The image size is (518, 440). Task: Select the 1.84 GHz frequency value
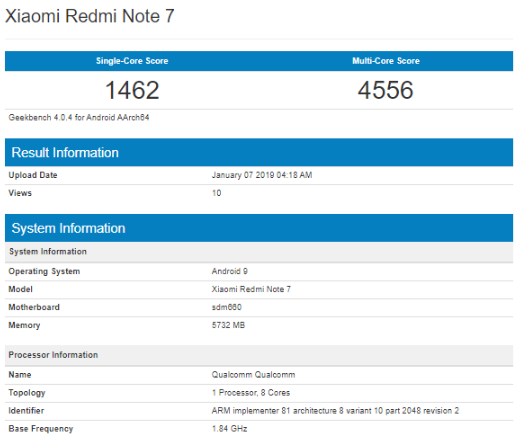pyautogui.click(x=230, y=429)
